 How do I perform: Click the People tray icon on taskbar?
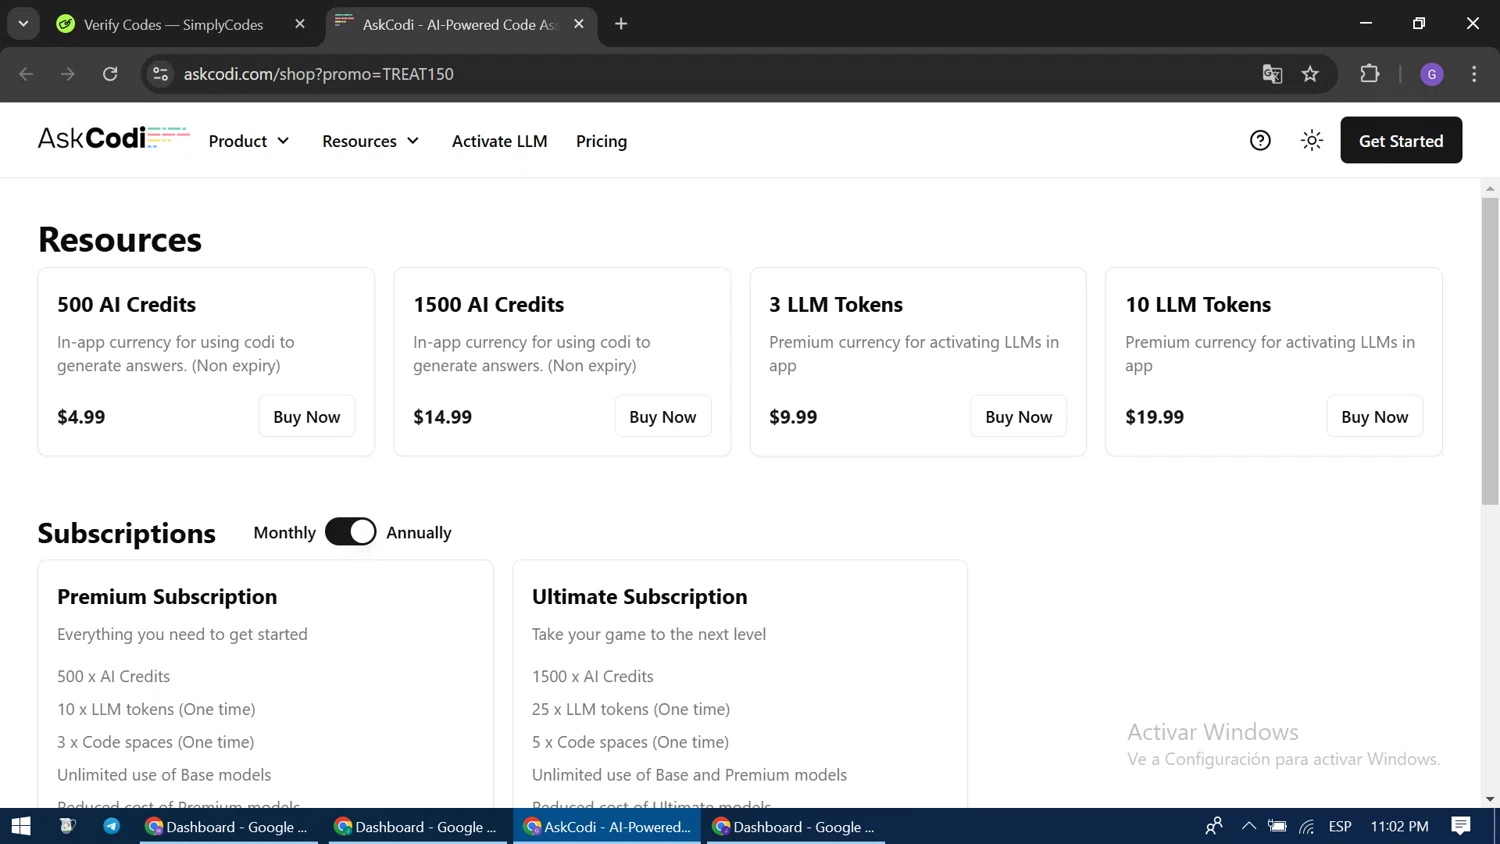click(1214, 826)
